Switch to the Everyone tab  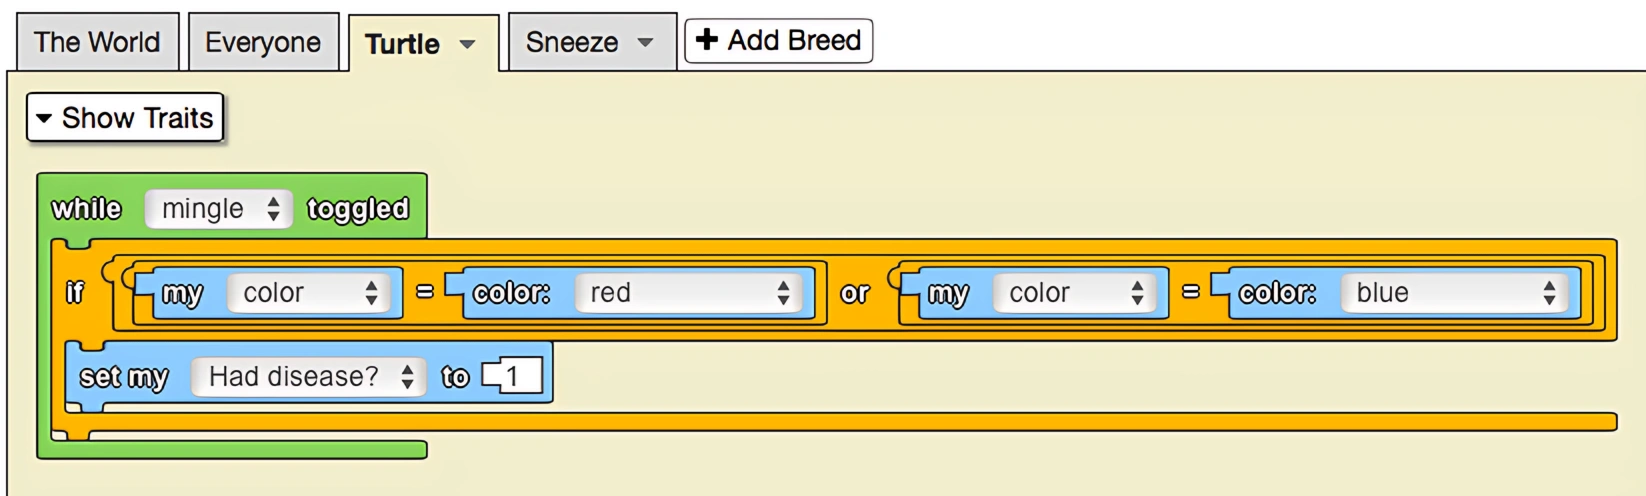pos(263,42)
